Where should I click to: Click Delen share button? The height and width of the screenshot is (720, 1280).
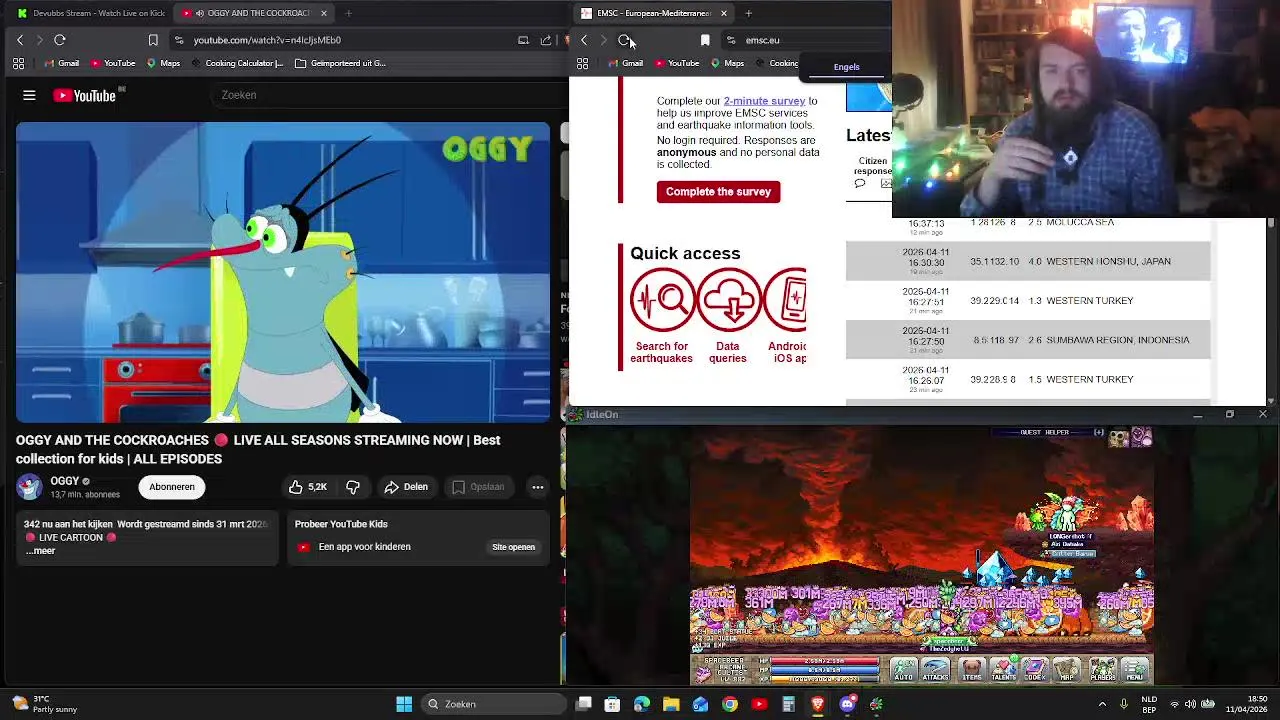[405, 487]
